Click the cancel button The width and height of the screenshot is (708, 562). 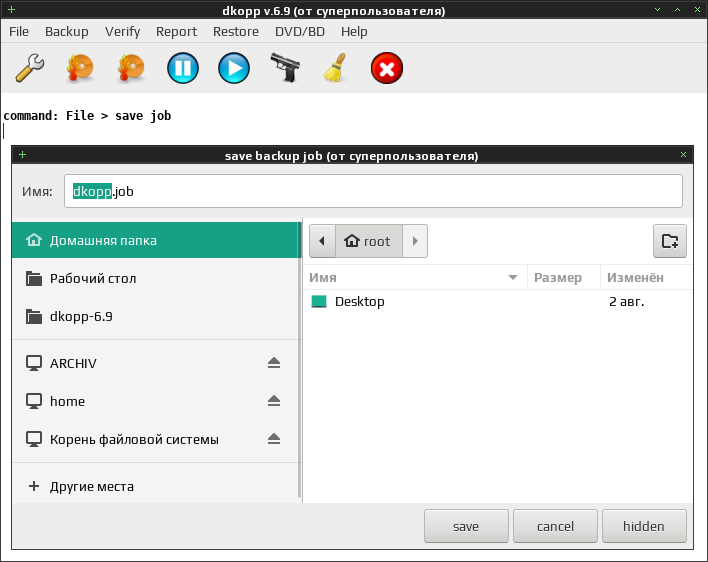click(555, 526)
